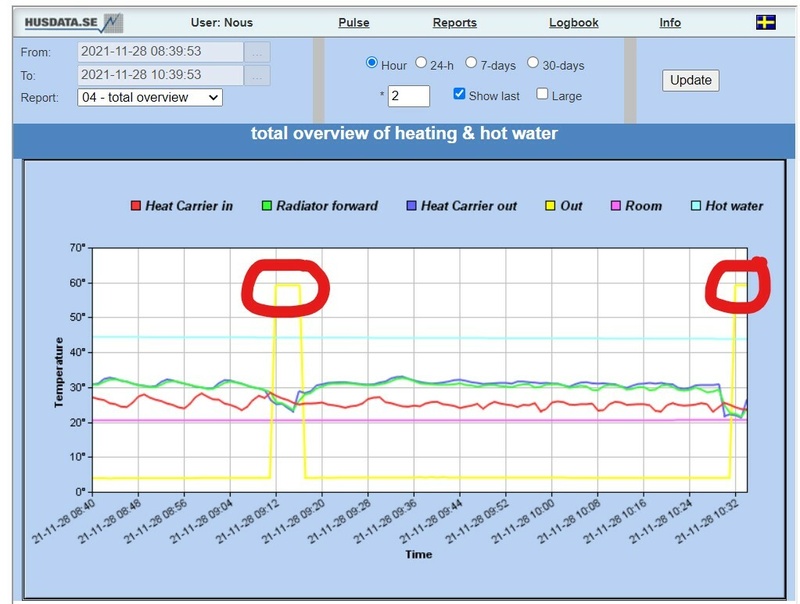Screen dimensions: 800x604
Task: Click the Heat Carrier out legend label
Action: tap(469, 206)
